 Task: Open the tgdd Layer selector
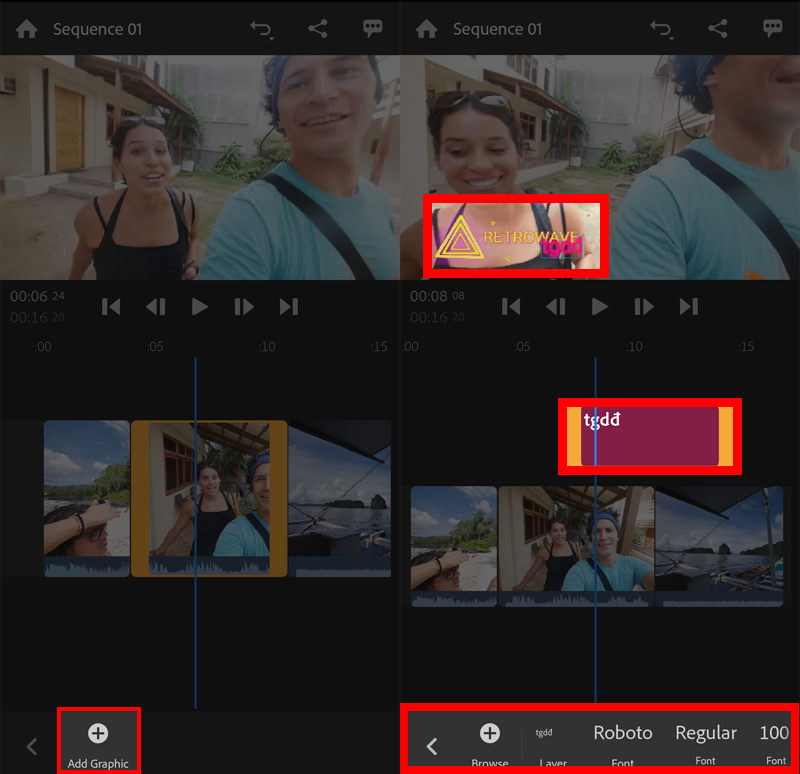pos(545,740)
